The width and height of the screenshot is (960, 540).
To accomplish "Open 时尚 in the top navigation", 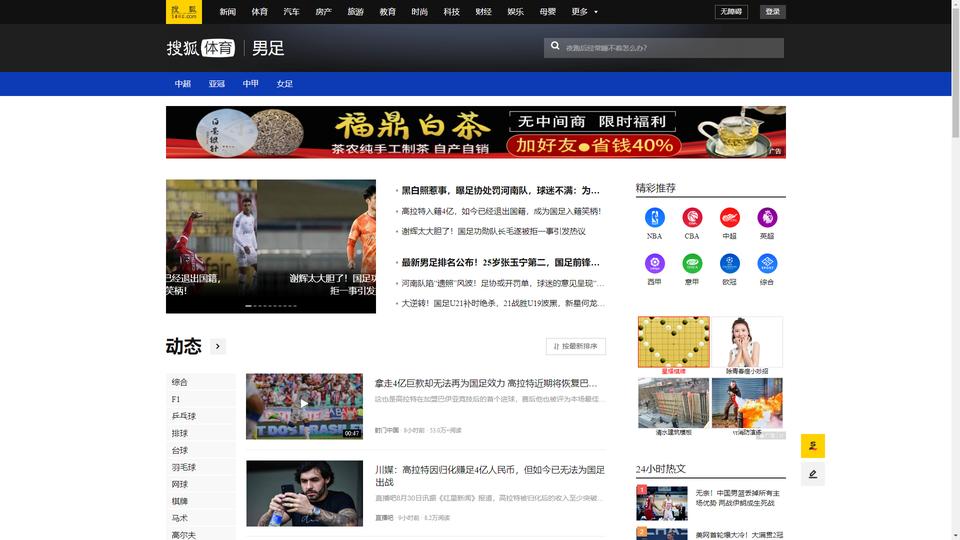I will [419, 12].
